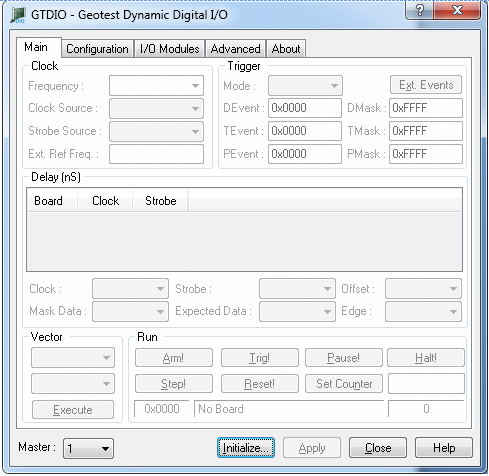Click the Step! button

[174, 384]
